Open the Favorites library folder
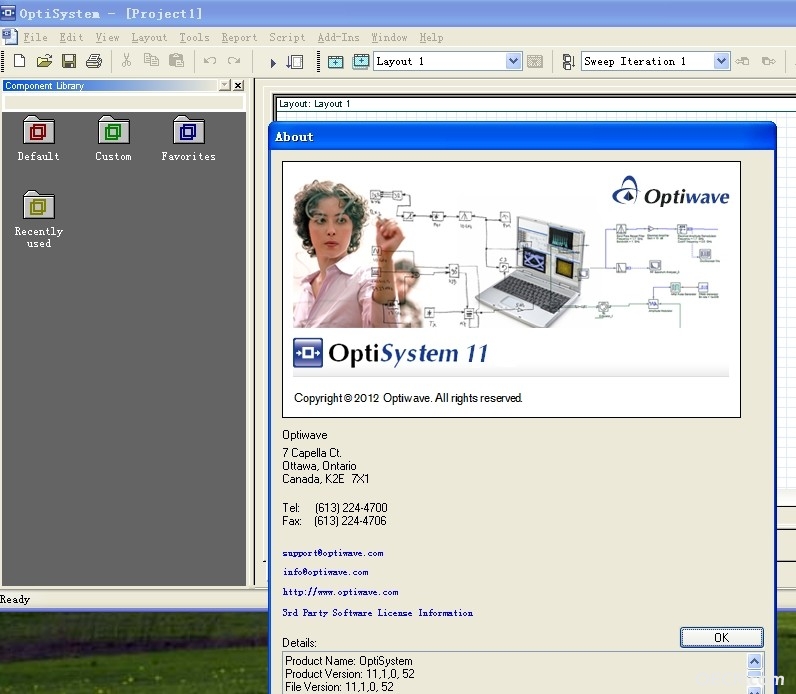The image size is (796, 694). pos(188,138)
